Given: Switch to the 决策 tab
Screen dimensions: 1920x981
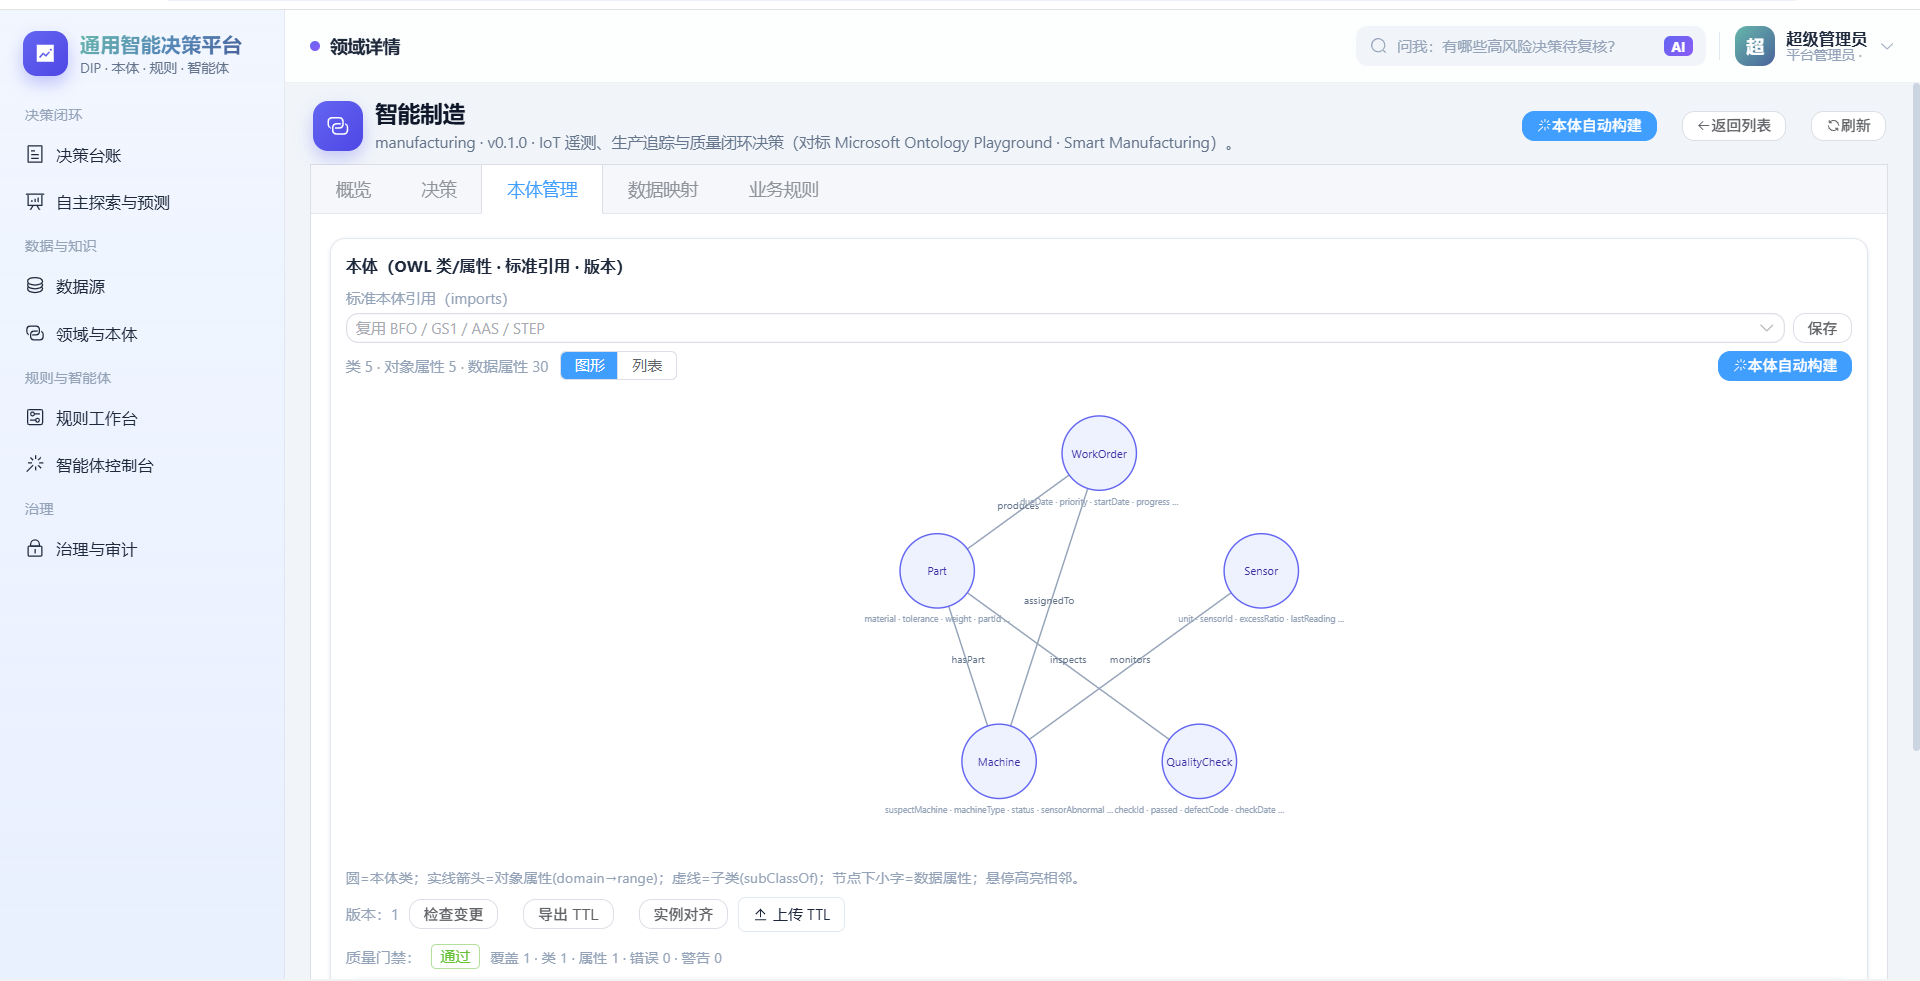Looking at the screenshot, I should pyautogui.click(x=439, y=190).
